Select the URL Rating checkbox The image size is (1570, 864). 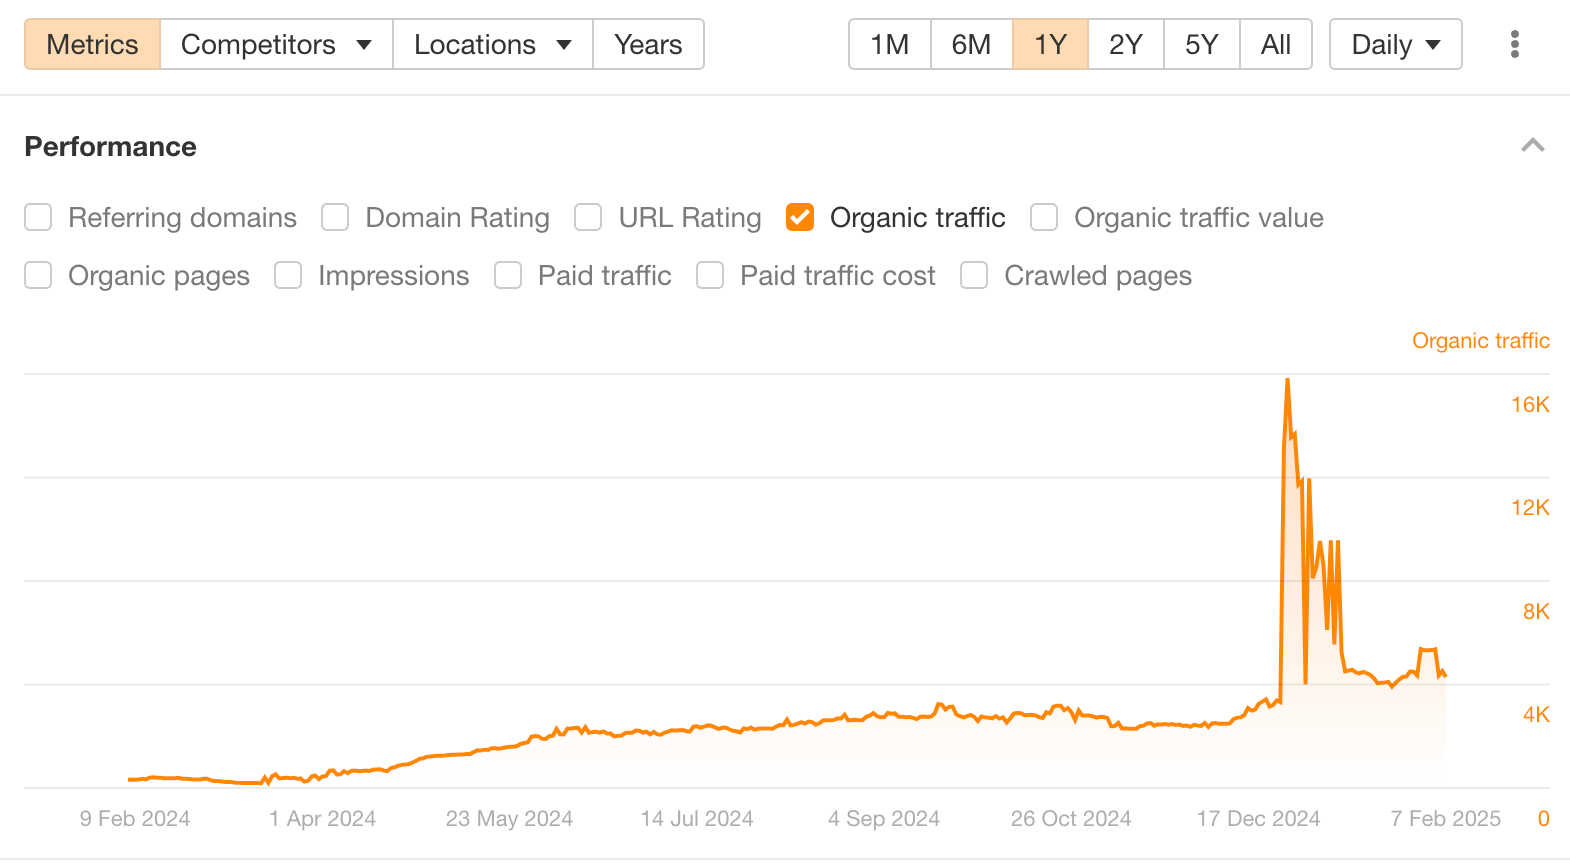coord(588,218)
